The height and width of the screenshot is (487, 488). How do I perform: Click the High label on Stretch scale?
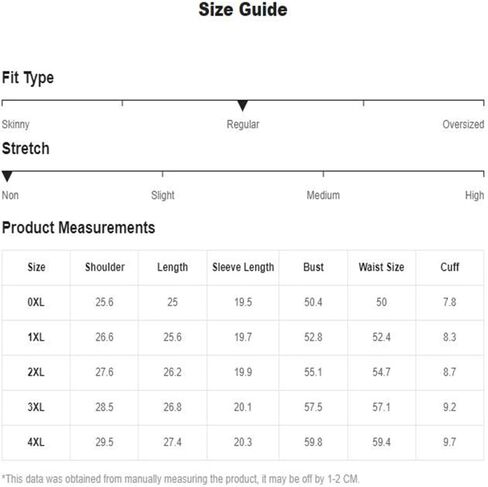[x=475, y=195]
